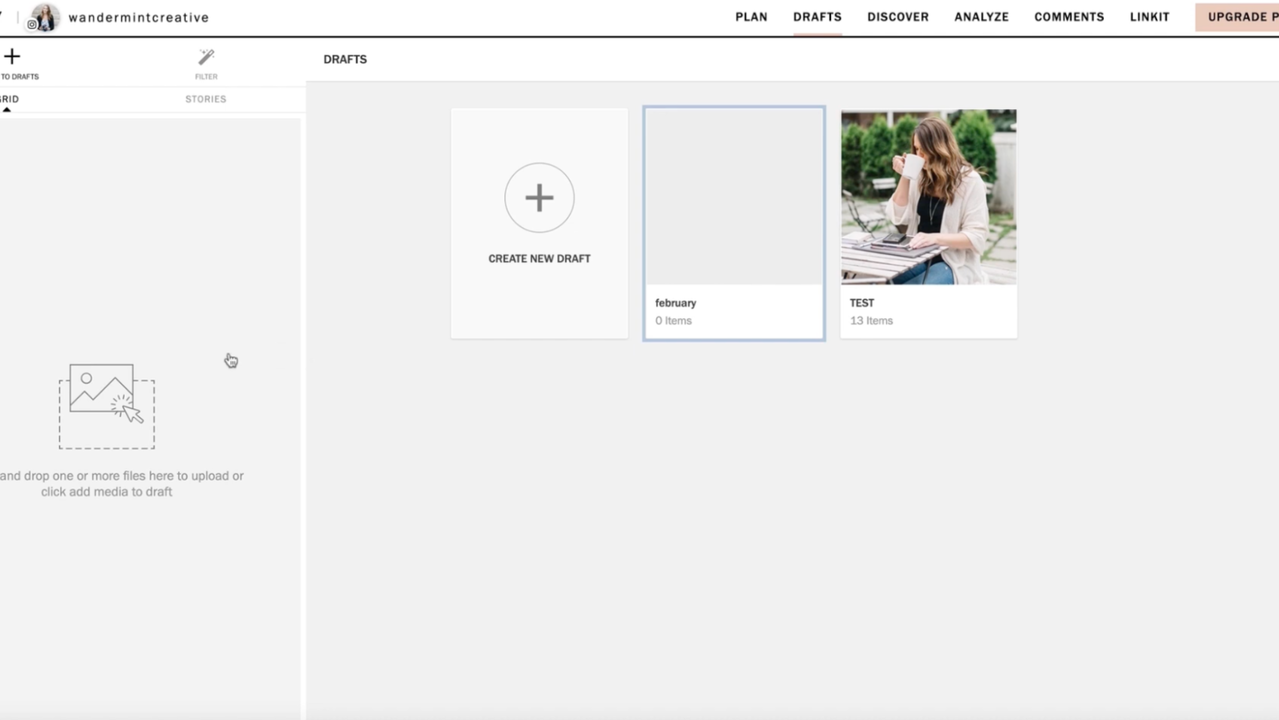Open the Analyze section
This screenshot has height=720, width=1279.
[981, 17]
